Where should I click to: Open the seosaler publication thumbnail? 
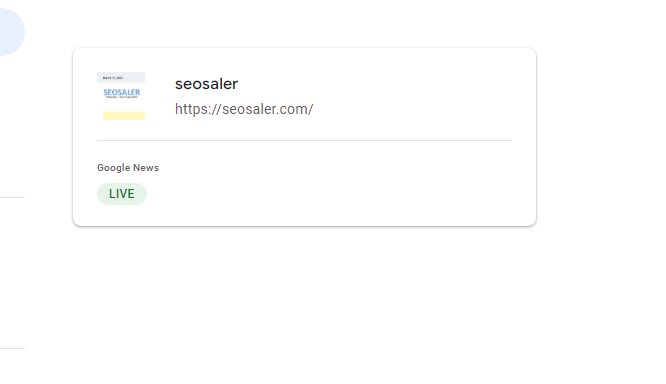[x=121, y=96]
